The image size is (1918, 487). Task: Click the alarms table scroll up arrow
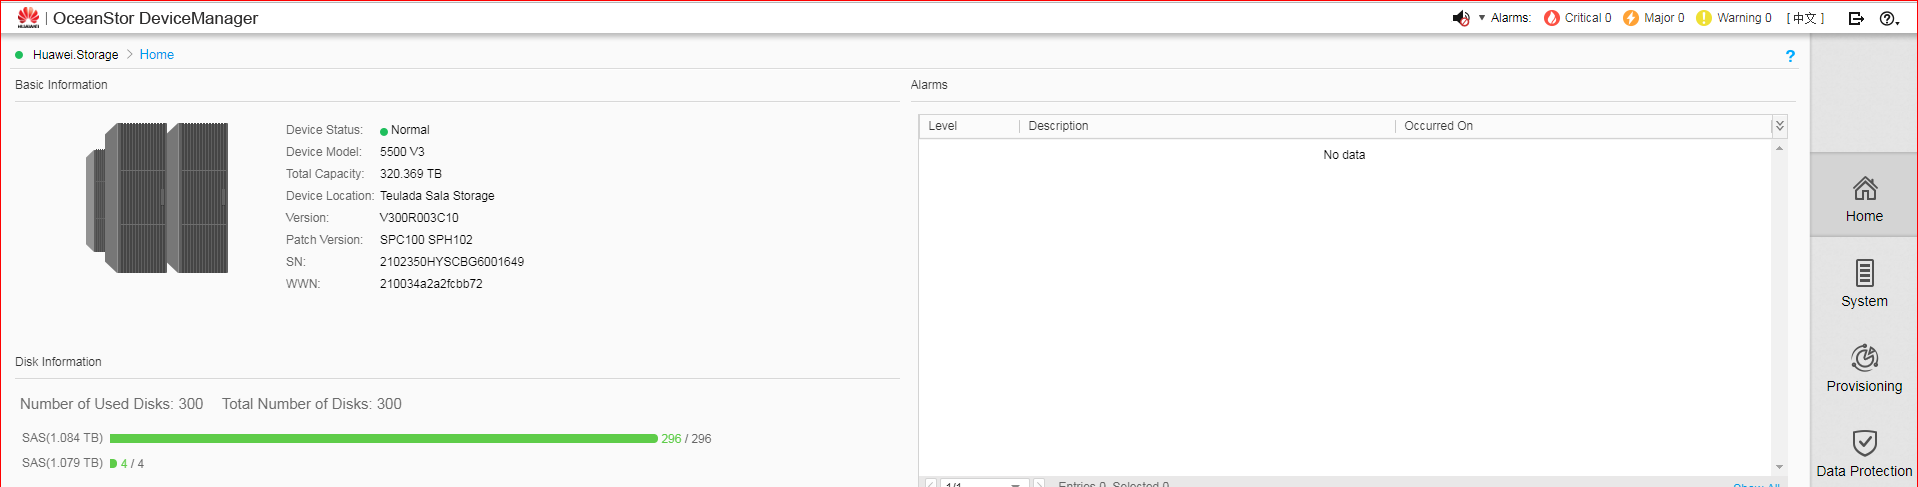(1779, 148)
